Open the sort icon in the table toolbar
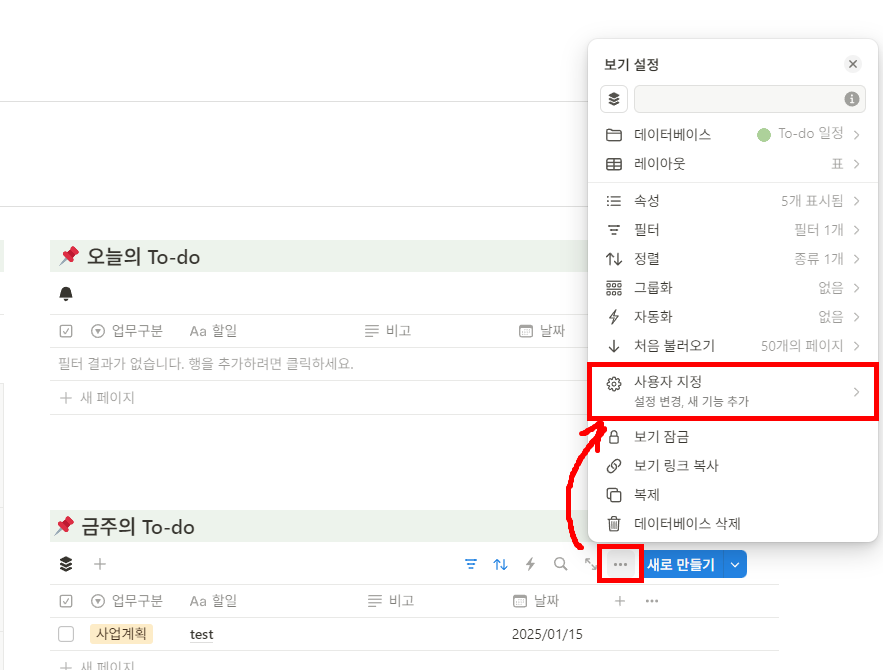The image size is (883, 670). (500, 564)
